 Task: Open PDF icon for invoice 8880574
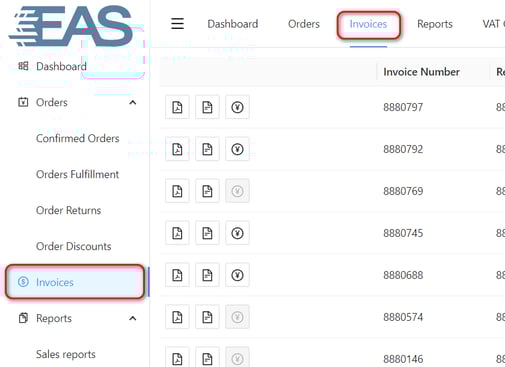tap(177, 317)
